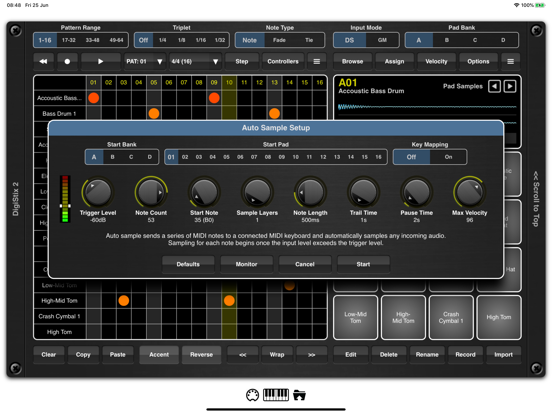Click the orange note on High-Mid Tom step 03
Screen dimensions: 552x414
(124, 301)
